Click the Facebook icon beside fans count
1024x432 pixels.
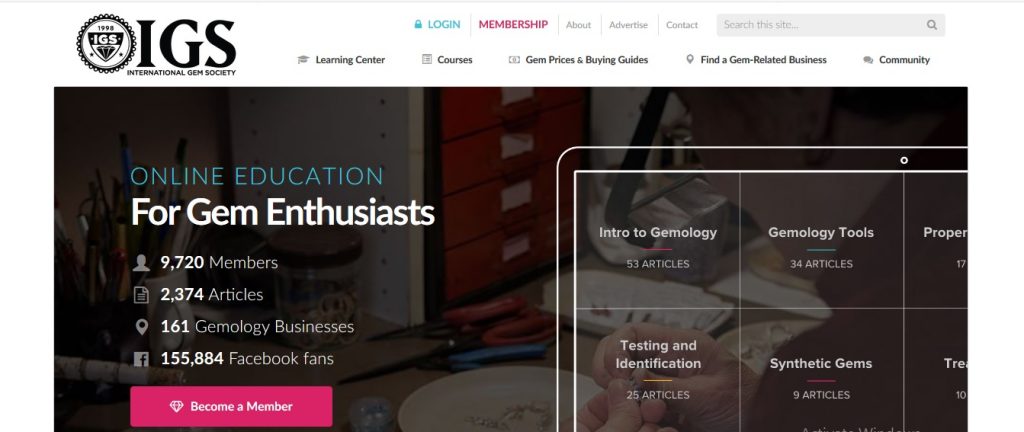(x=141, y=359)
